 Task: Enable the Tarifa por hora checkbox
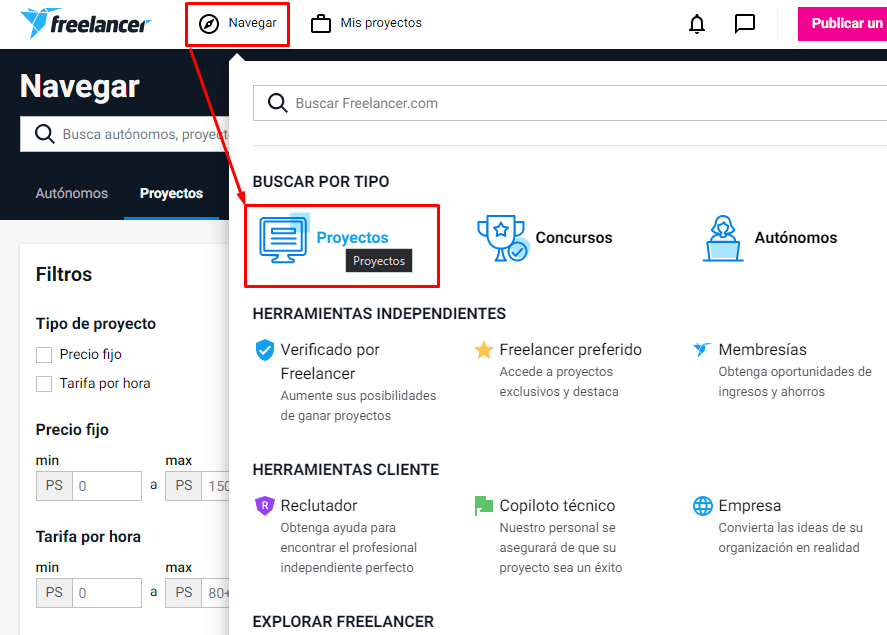44,384
